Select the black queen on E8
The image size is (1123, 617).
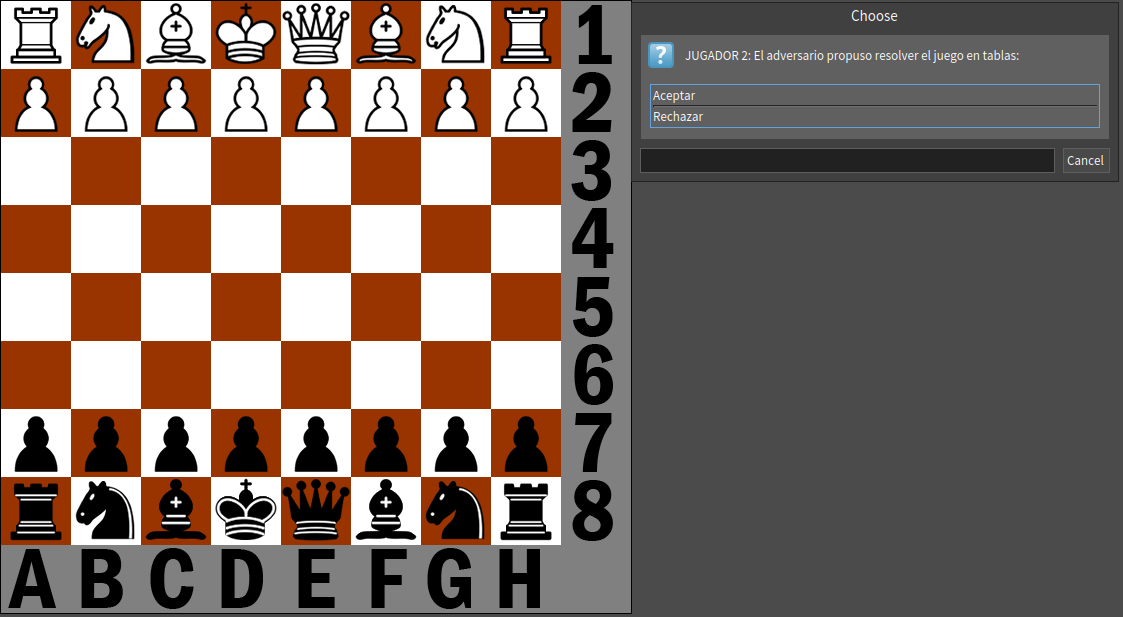click(316, 510)
